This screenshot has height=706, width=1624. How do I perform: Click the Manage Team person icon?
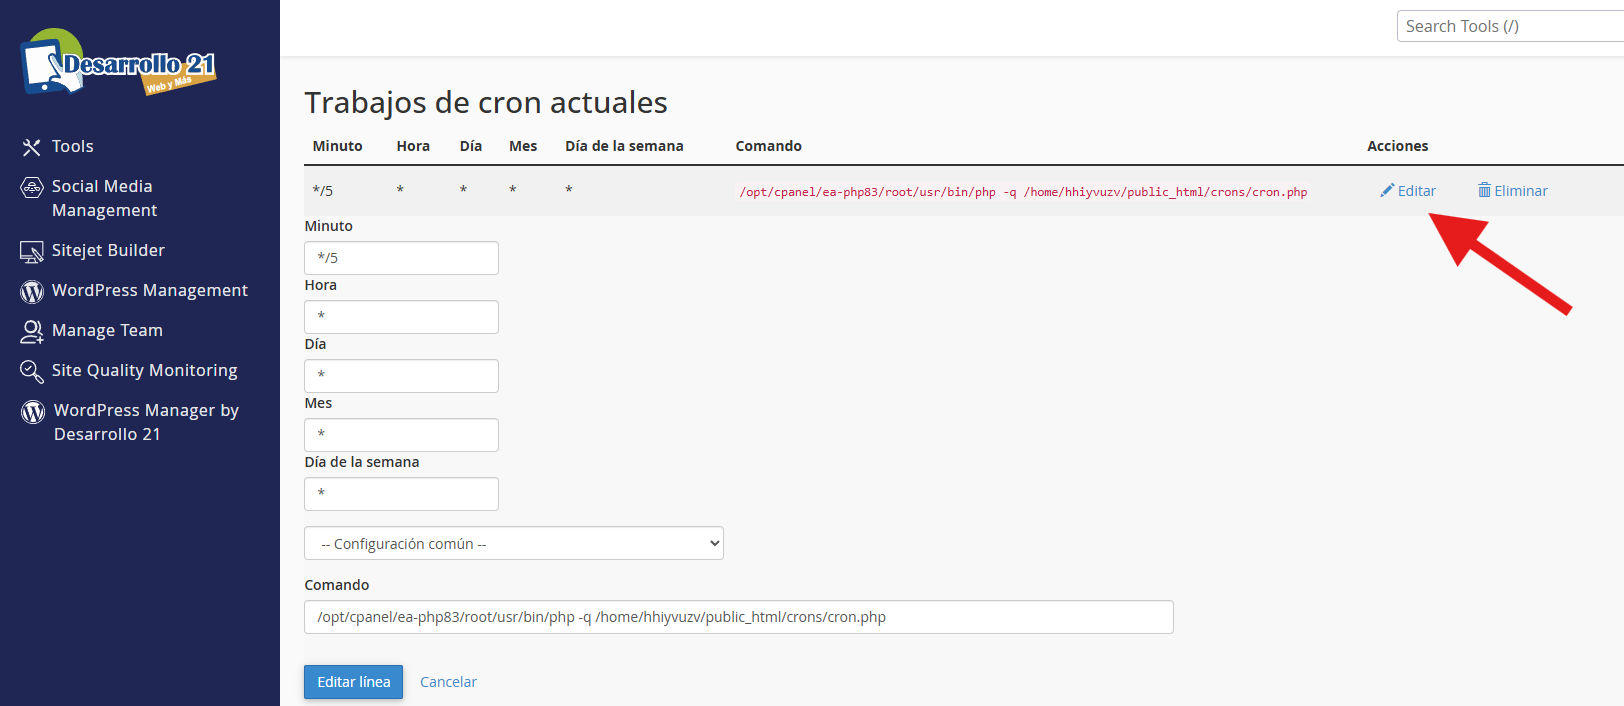pos(32,331)
